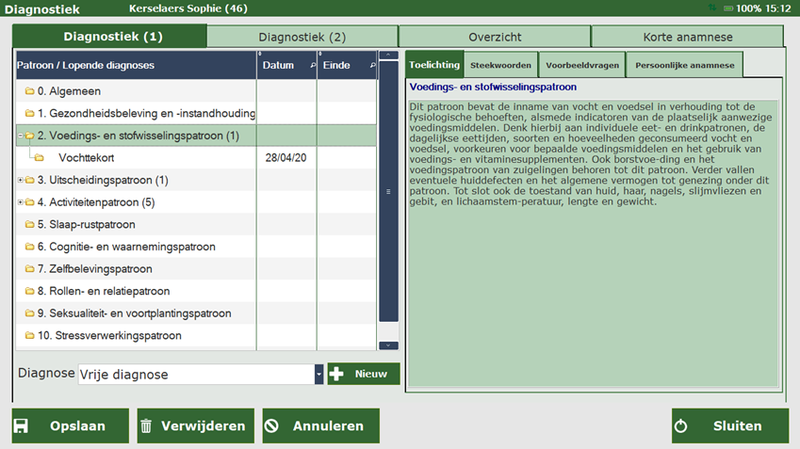Click the folder icon of 10. Stressverwerkingspatroon

tap(28, 335)
